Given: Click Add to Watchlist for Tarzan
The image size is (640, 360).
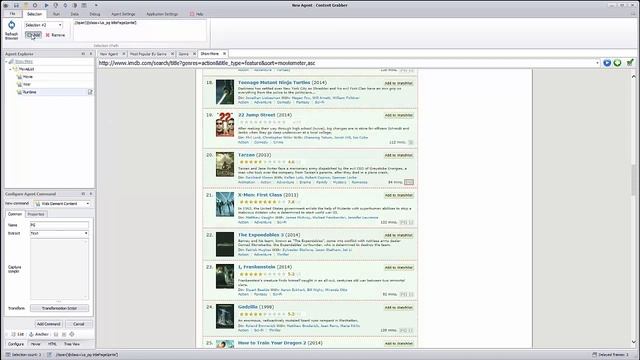Looking at the screenshot, I should coord(399,156).
